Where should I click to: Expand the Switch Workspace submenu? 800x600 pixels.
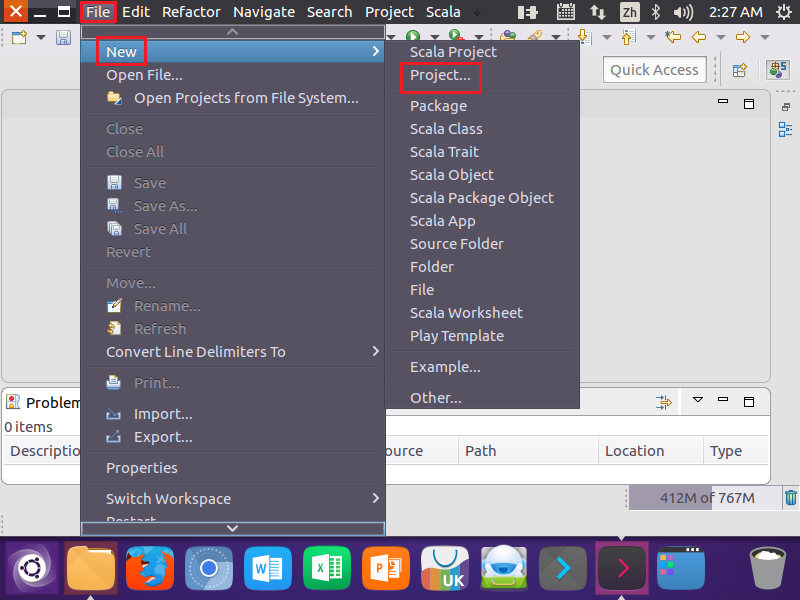click(232, 498)
